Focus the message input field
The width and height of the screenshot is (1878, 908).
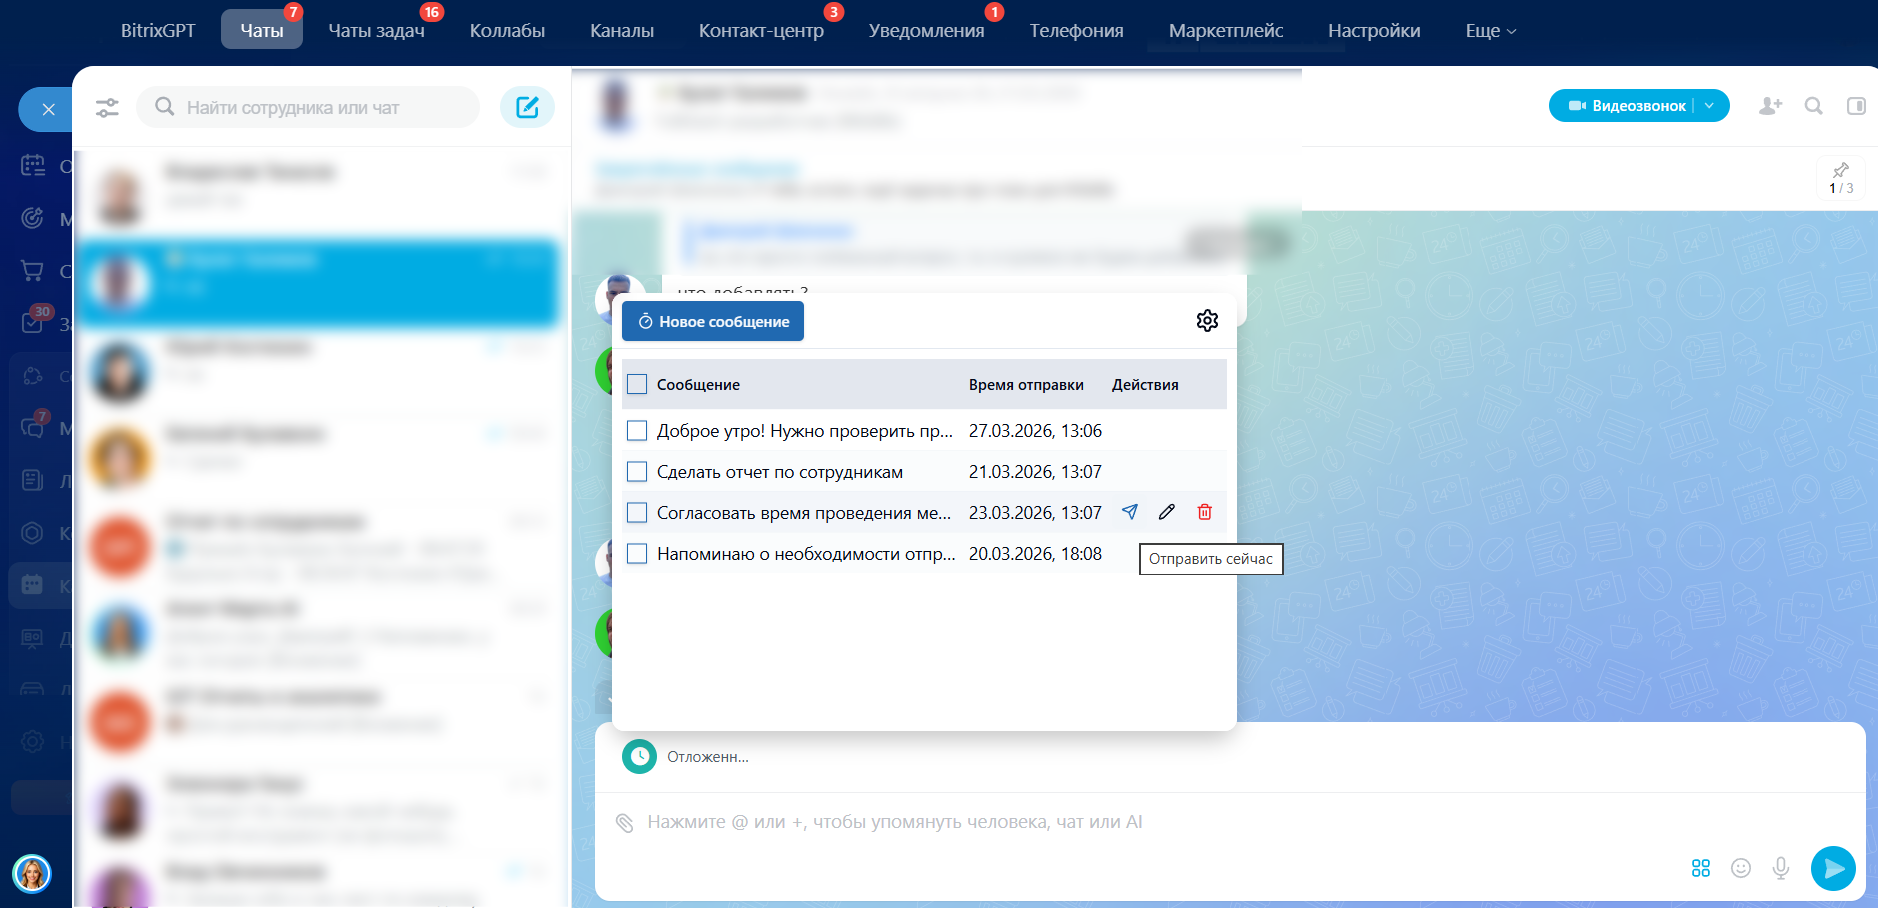[x=1230, y=822]
